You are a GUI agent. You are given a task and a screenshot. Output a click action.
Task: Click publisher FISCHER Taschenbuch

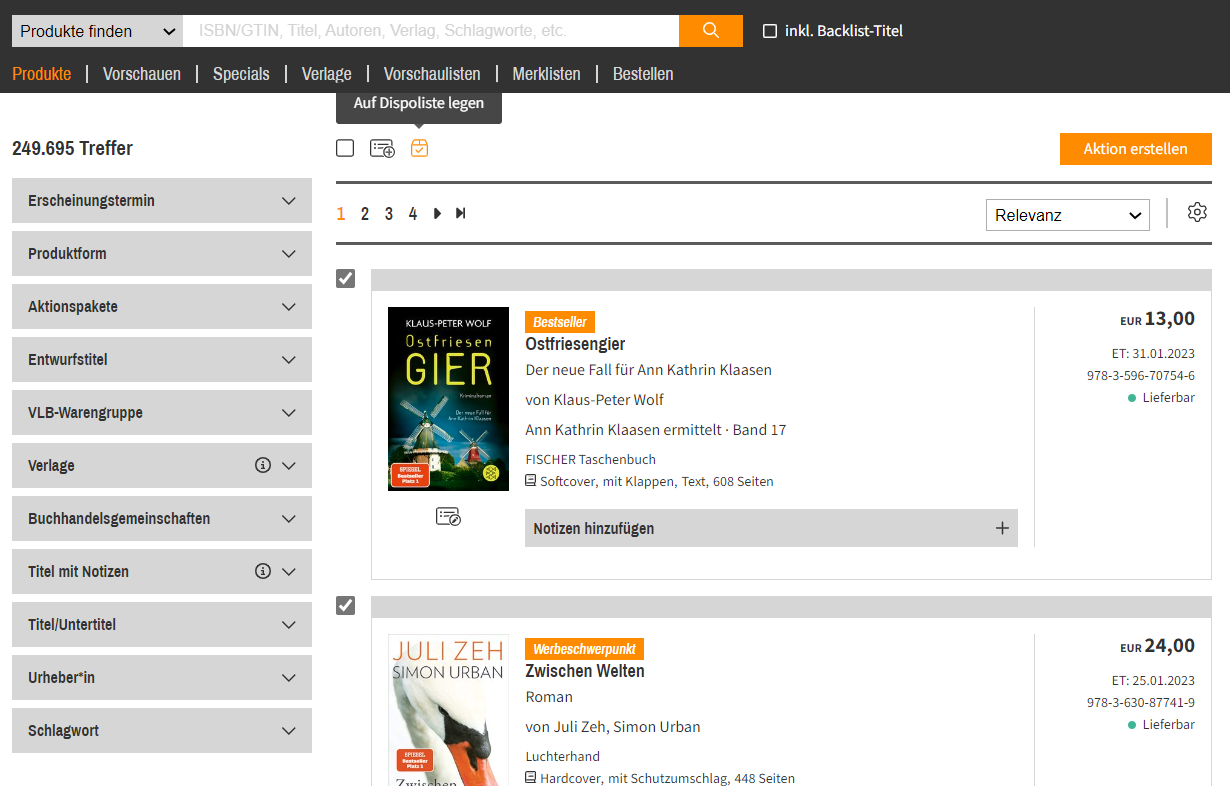point(590,460)
